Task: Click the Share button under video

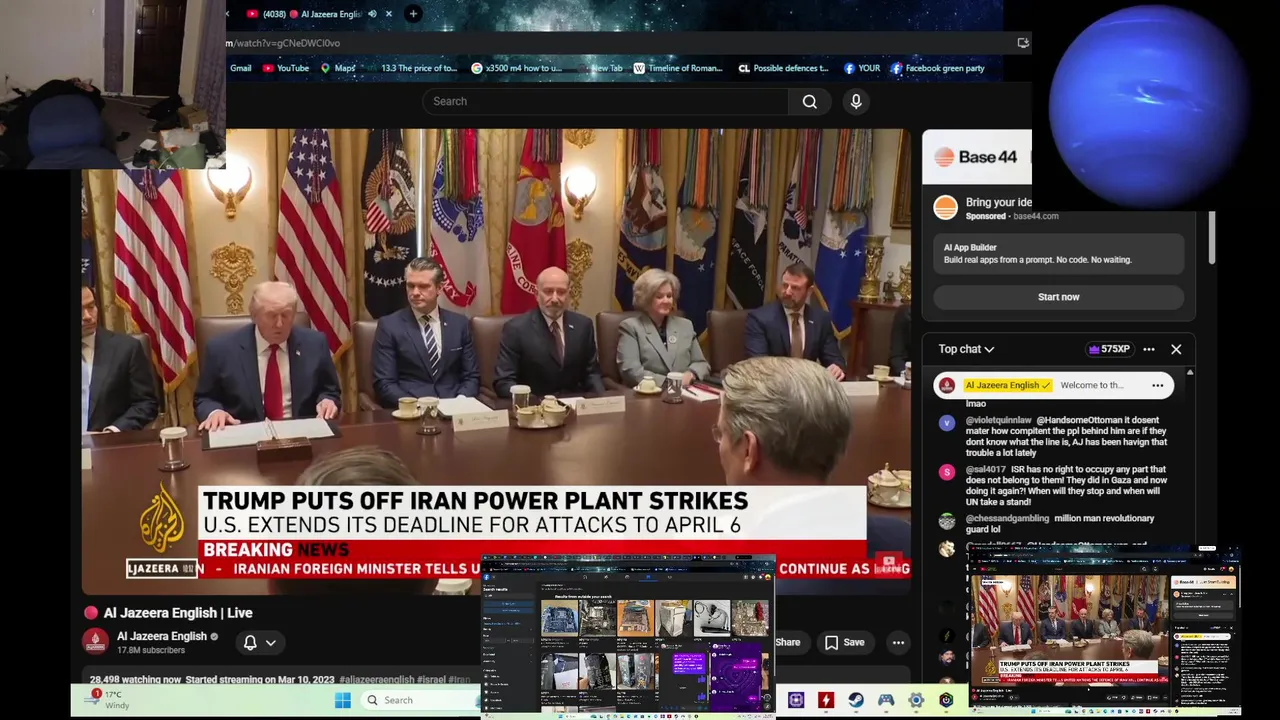Action: tap(787, 643)
